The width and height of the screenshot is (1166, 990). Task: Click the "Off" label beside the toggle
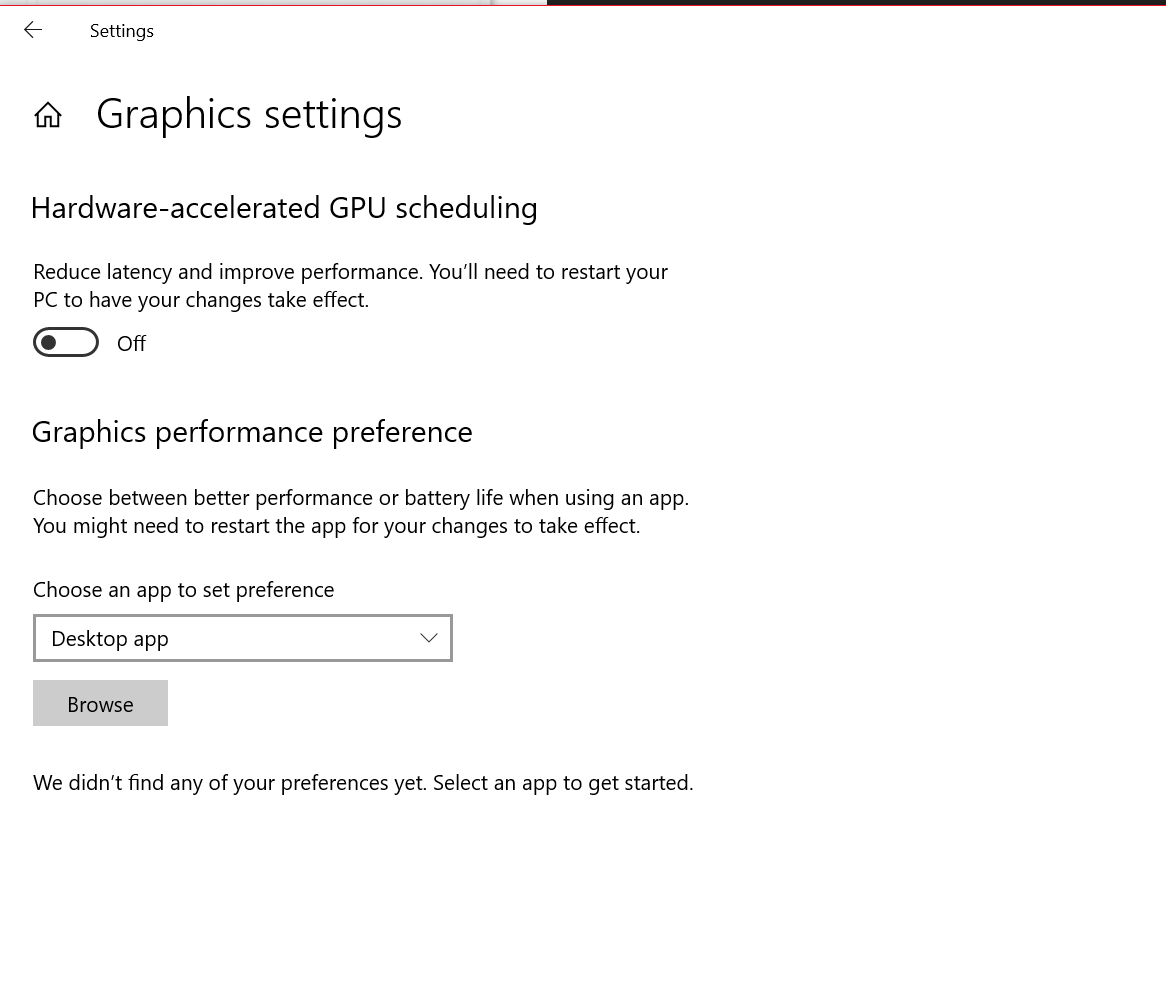pos(131,344)
